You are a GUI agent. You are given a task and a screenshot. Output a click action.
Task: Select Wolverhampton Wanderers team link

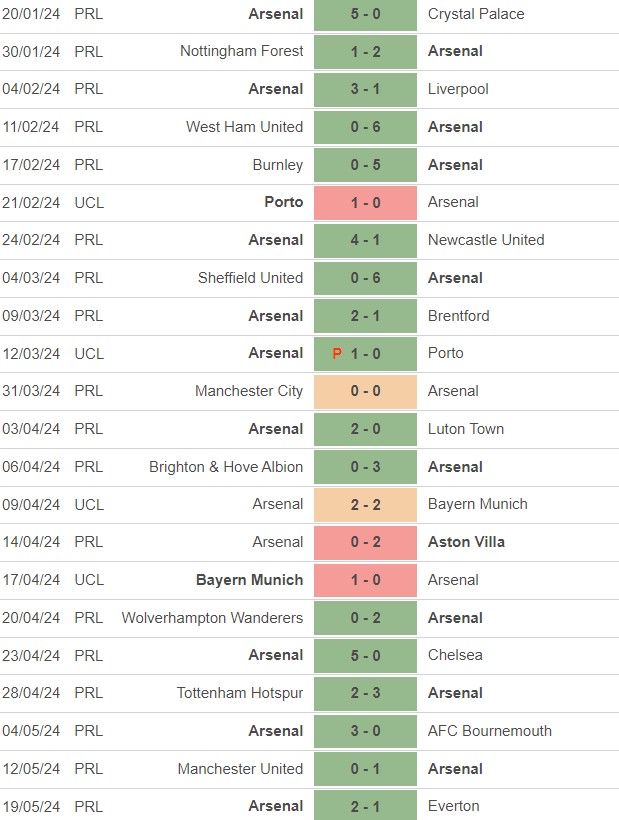tap(212, 618)
